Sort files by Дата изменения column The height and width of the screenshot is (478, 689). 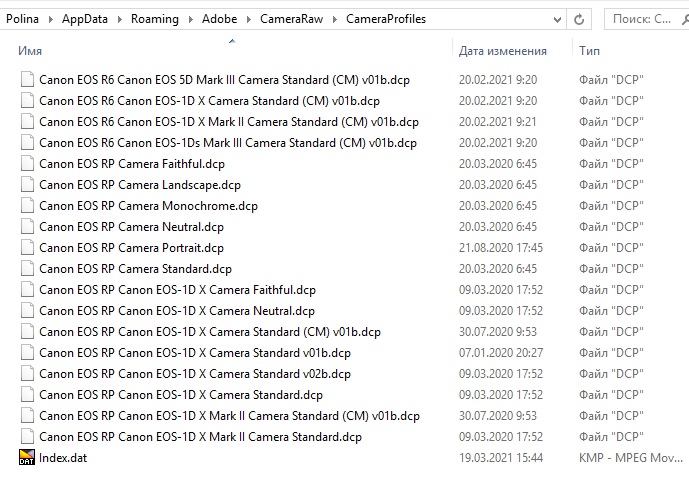pos(503,51)
